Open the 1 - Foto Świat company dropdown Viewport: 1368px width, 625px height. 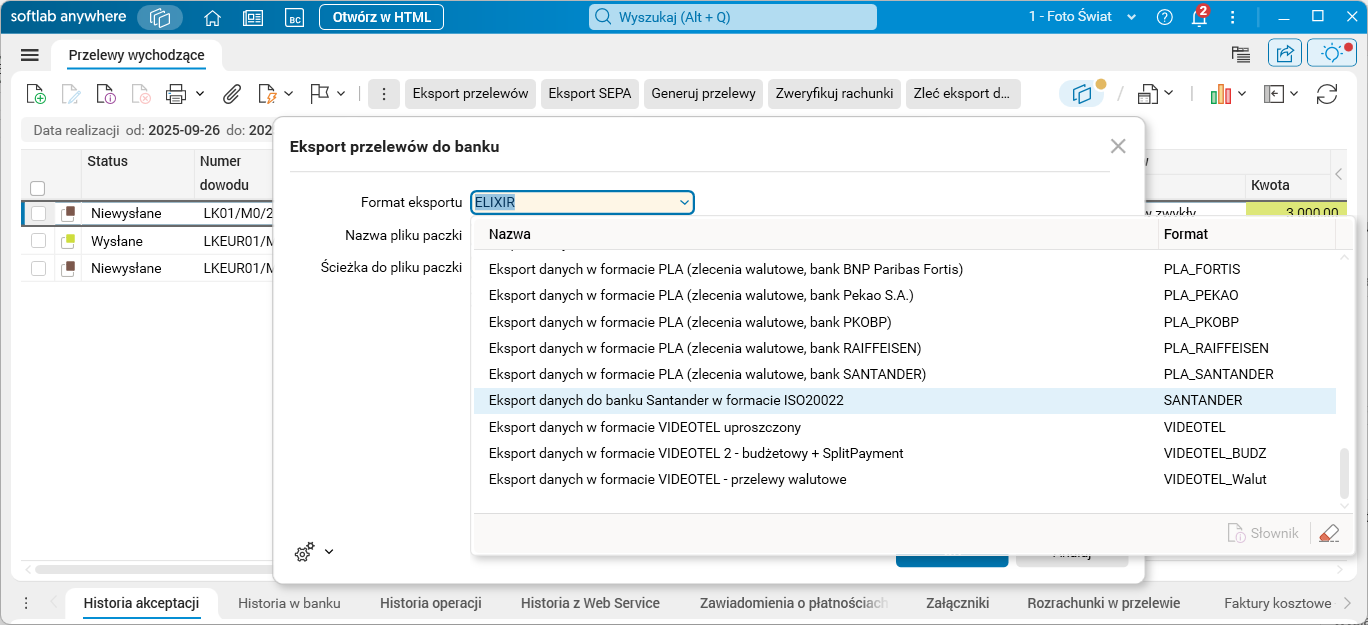(x=1083, y=17)
